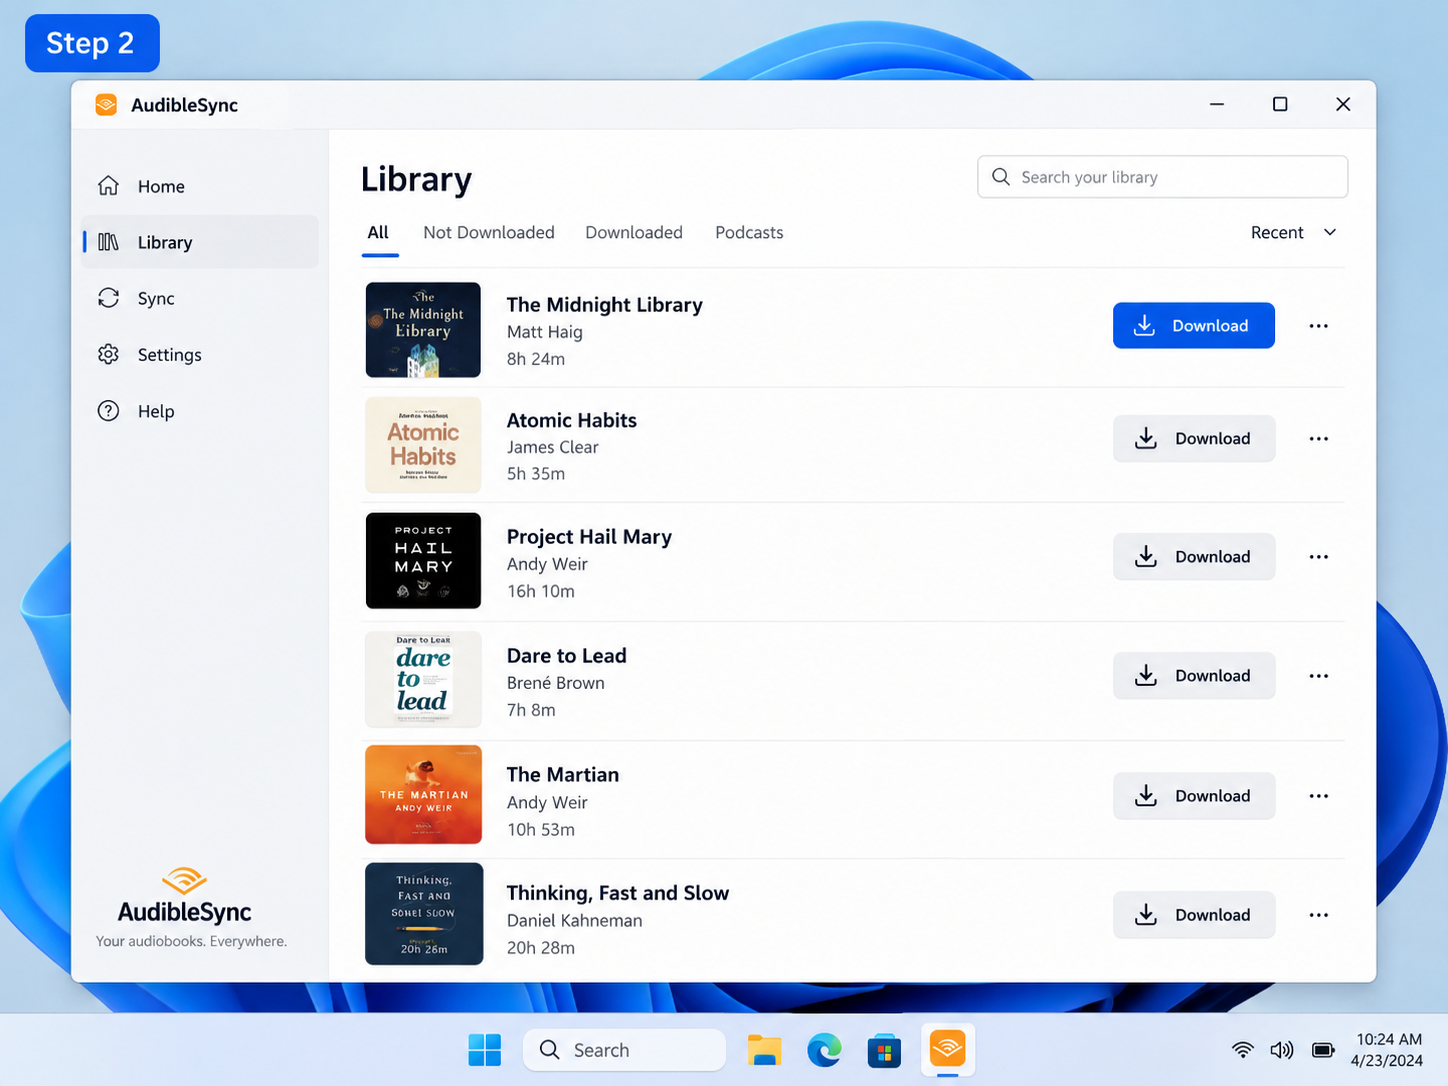Download Project Hail Mary

pos(1194,557)
